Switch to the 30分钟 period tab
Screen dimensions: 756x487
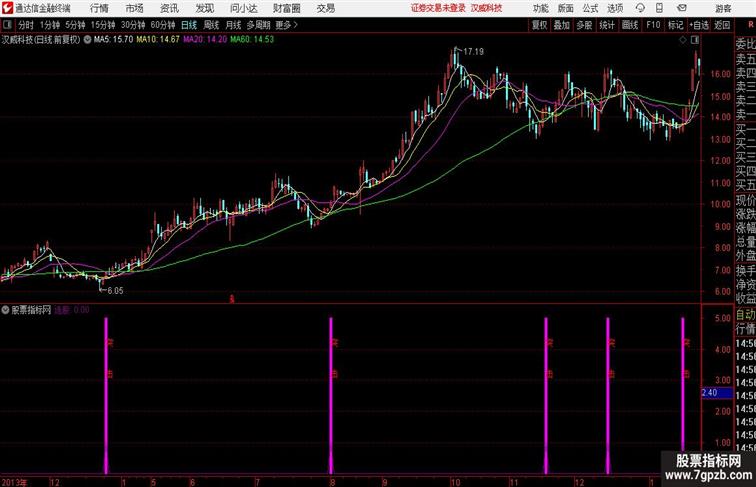(x=133, y=25)
